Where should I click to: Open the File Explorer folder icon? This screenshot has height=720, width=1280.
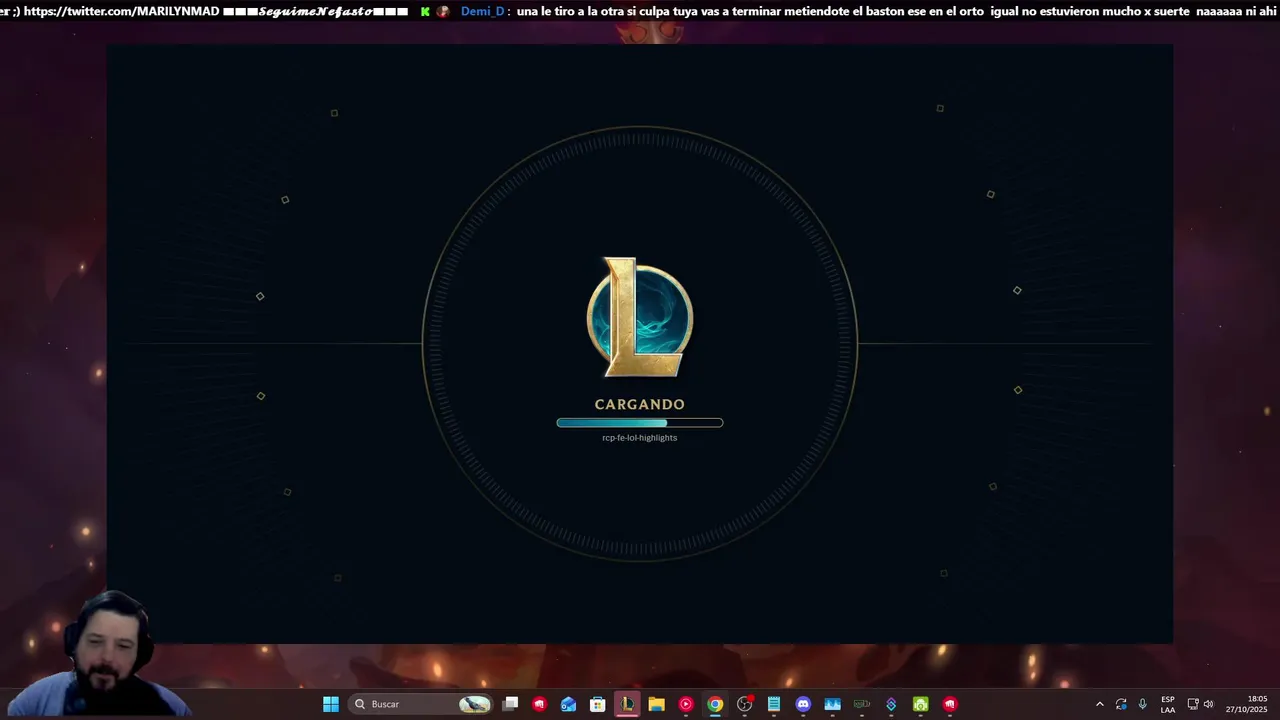pyautogui.click(x=656, y=704)
